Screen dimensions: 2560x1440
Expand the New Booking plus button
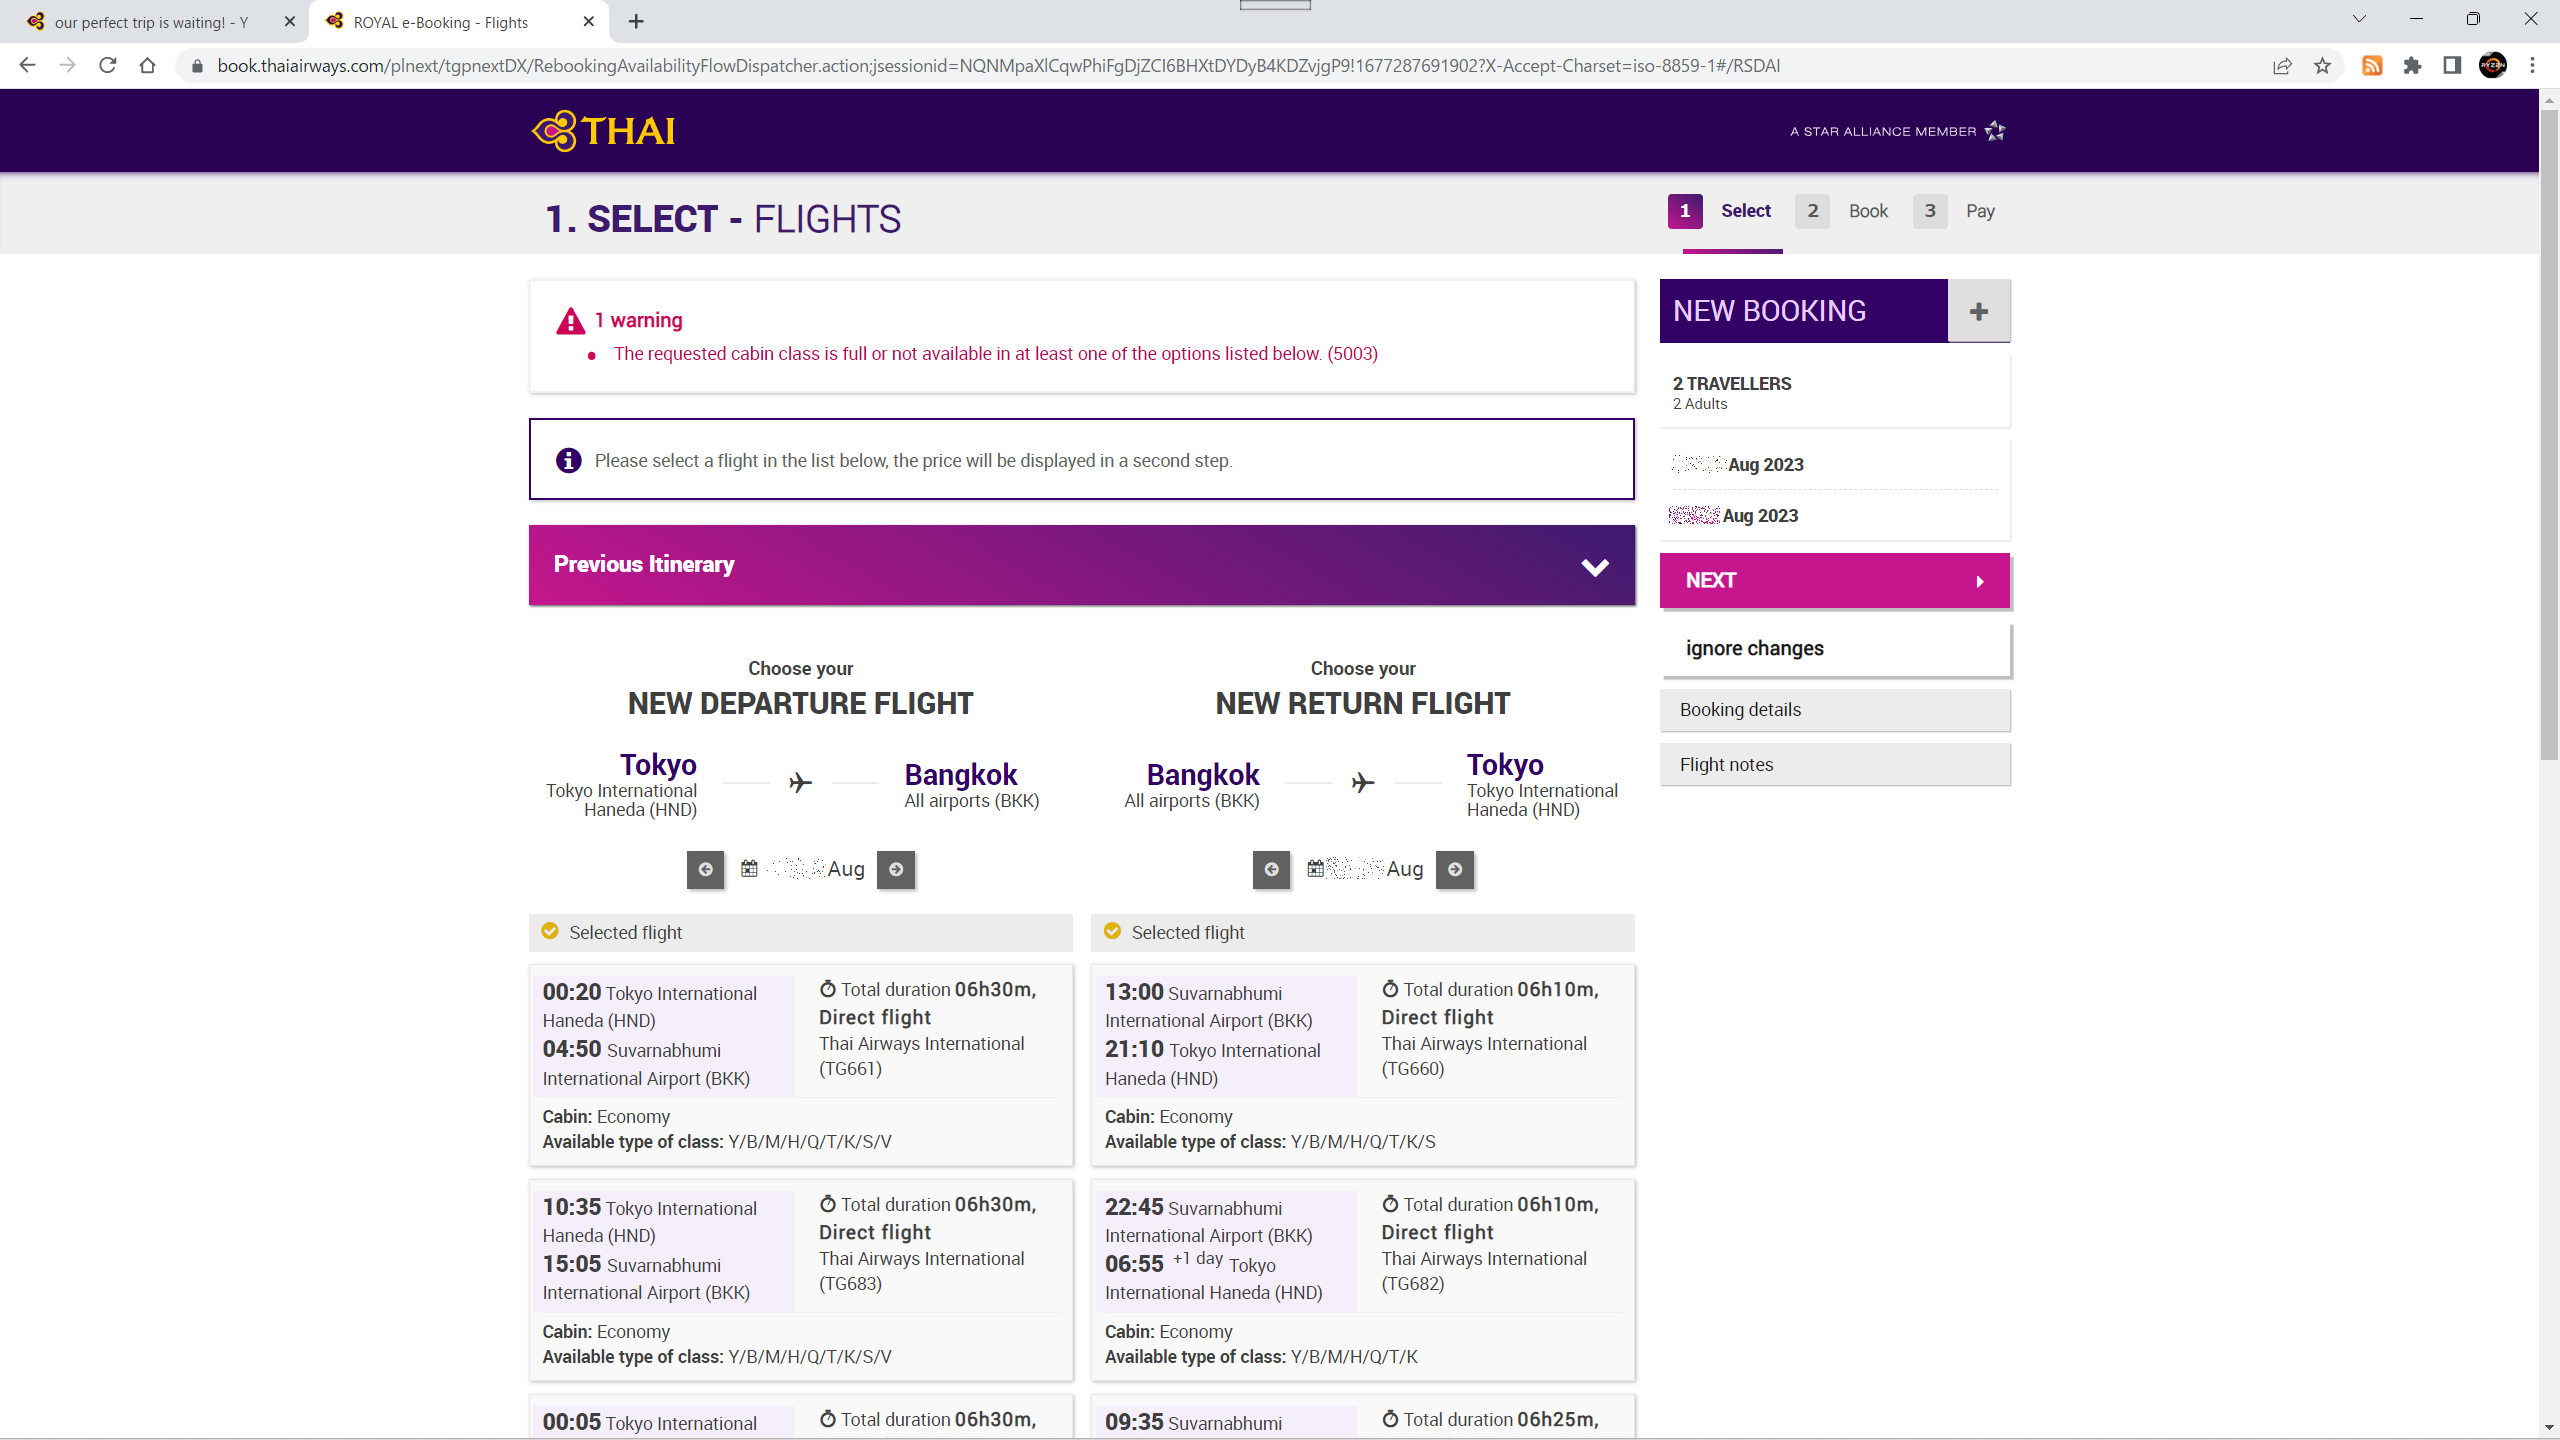[x=1979, y=311]
